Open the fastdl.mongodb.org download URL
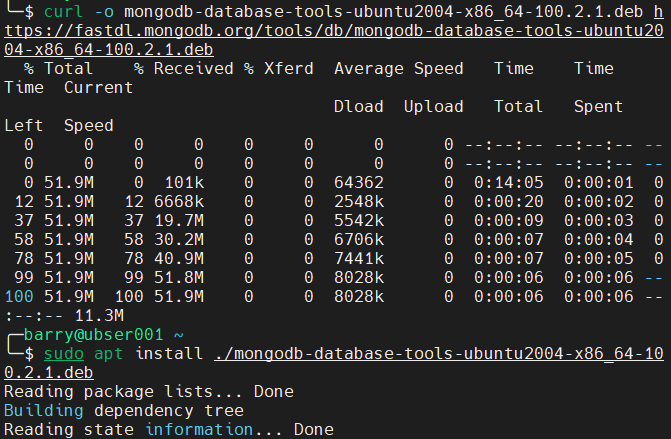671x439 pixels. click(334, 31)
